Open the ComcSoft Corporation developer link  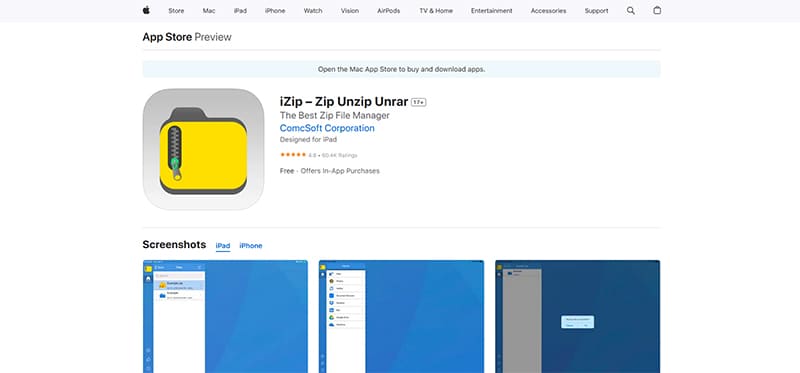click(x=327, y=128)
